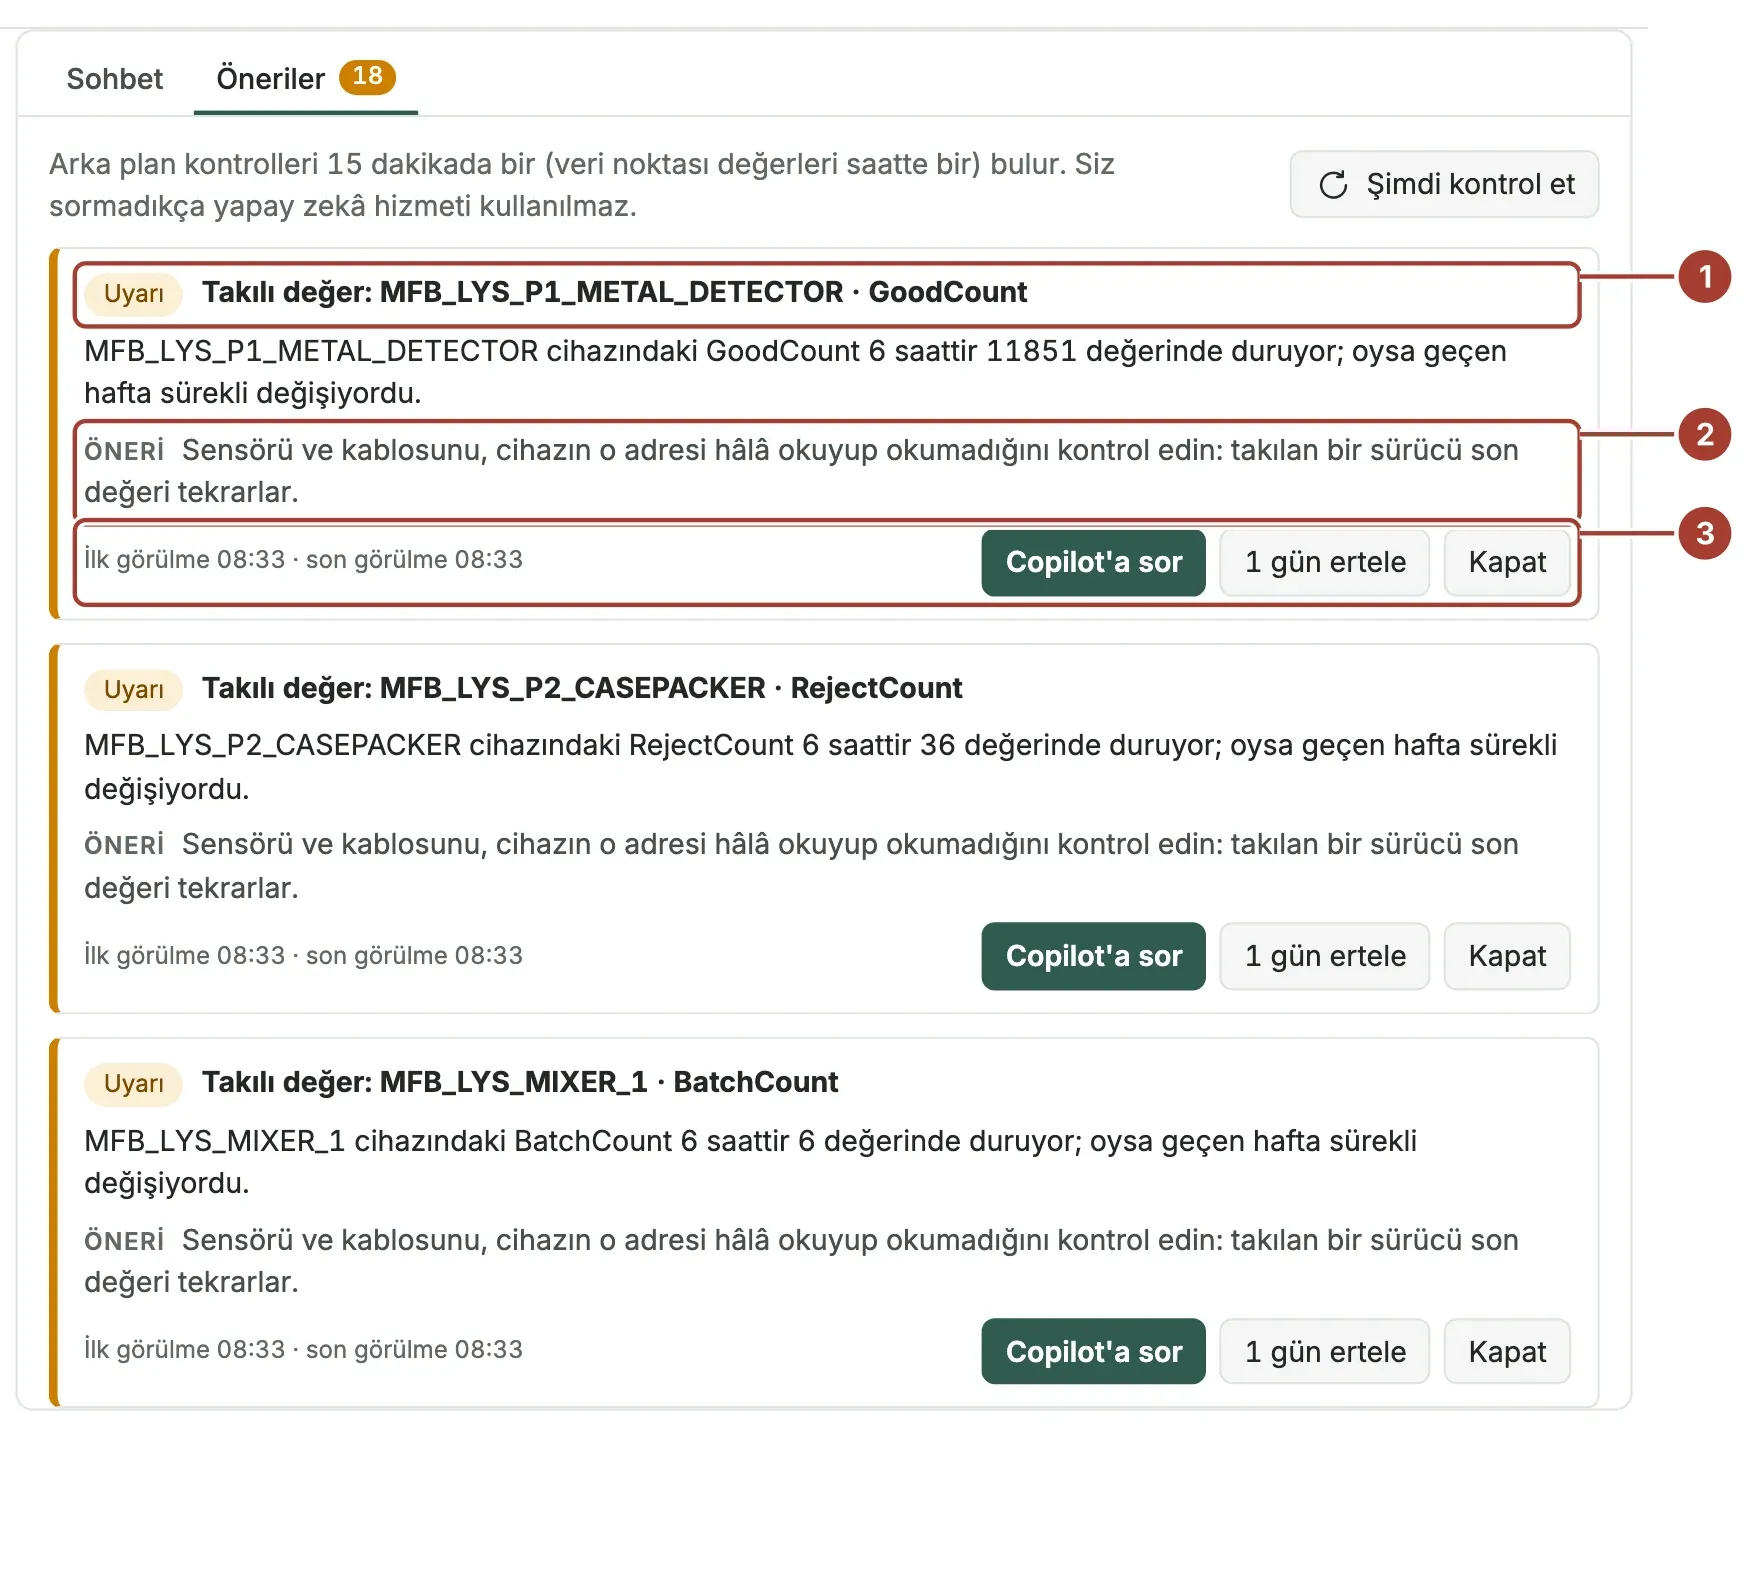Screen dimensions: 1762x1595
Task: Click the Şimdi kontrol et button label
Action: click(1470, 185)
